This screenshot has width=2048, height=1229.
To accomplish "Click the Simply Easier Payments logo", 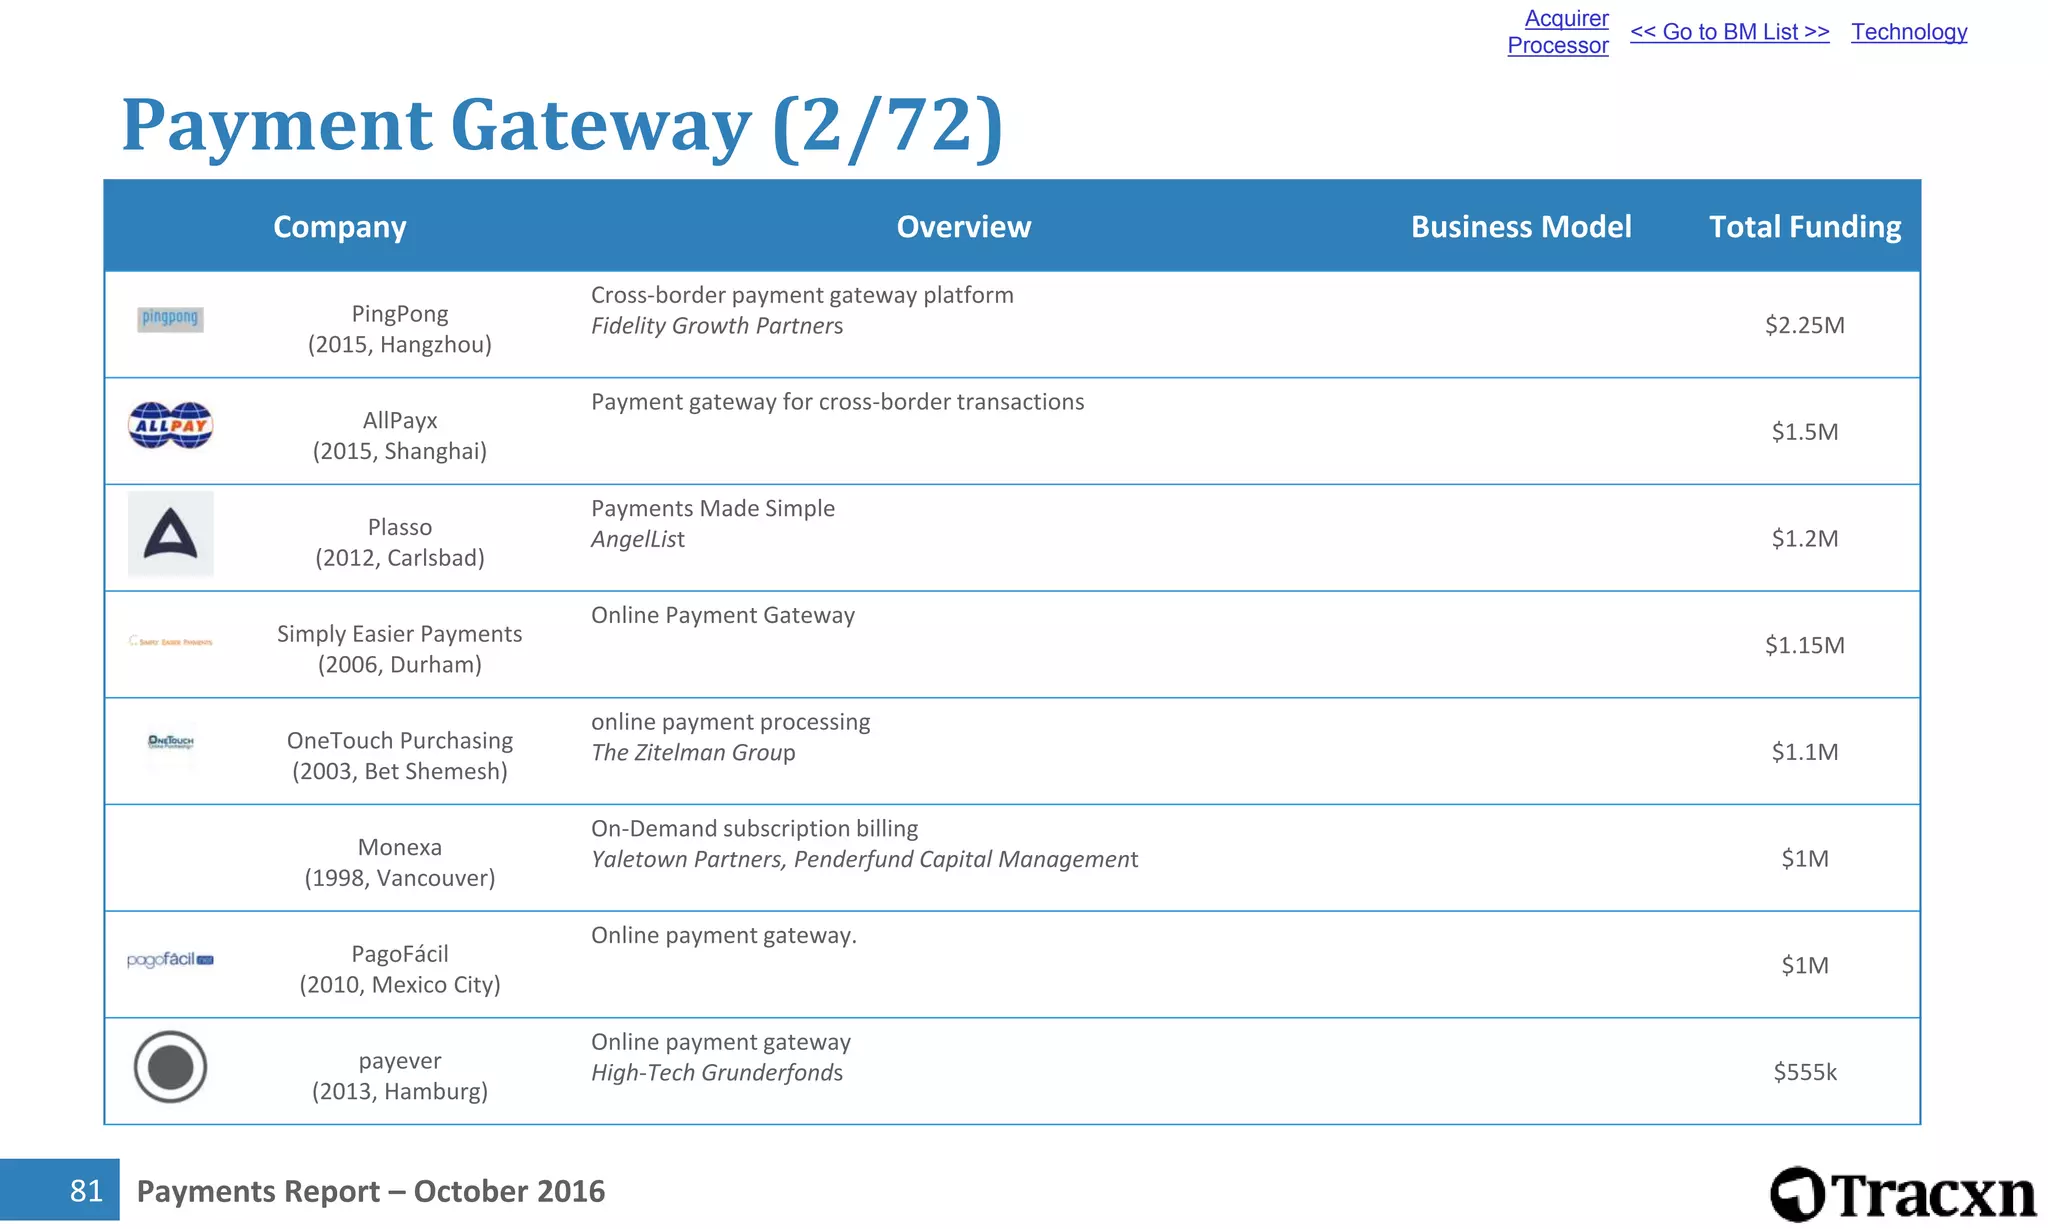I will tap(171, 642).
